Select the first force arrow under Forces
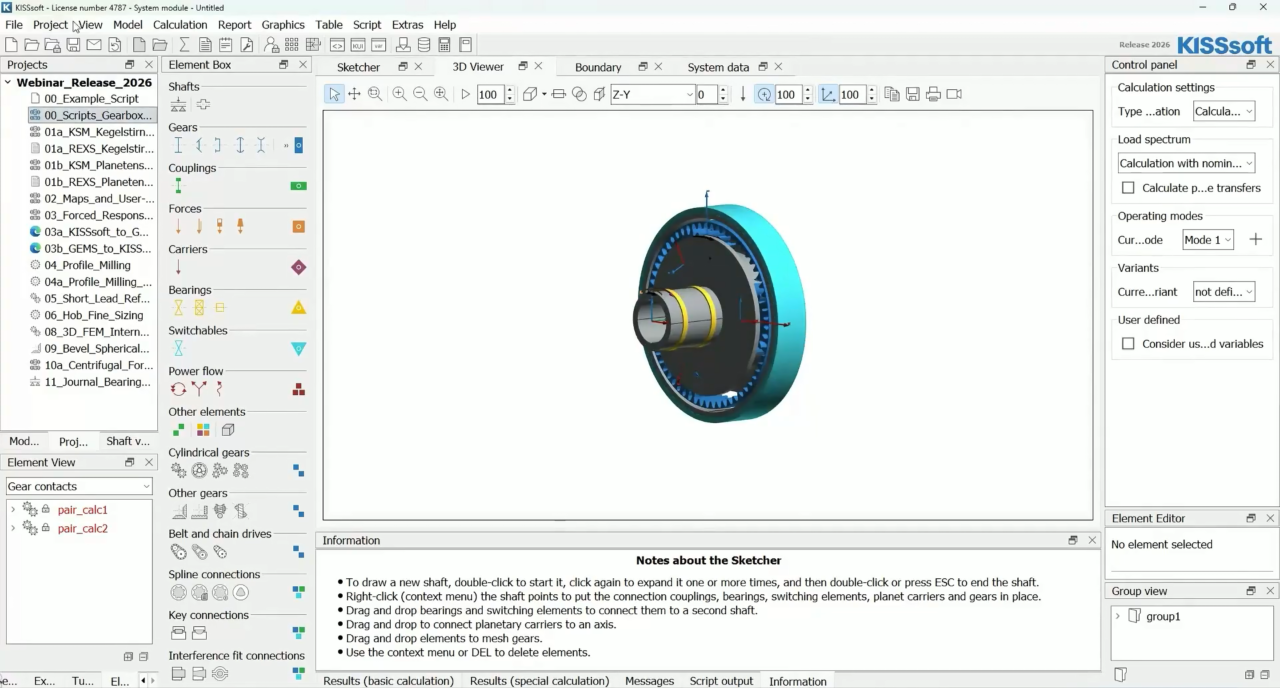The height and width of the screenshot is (688, 1280). pos(178,227)
